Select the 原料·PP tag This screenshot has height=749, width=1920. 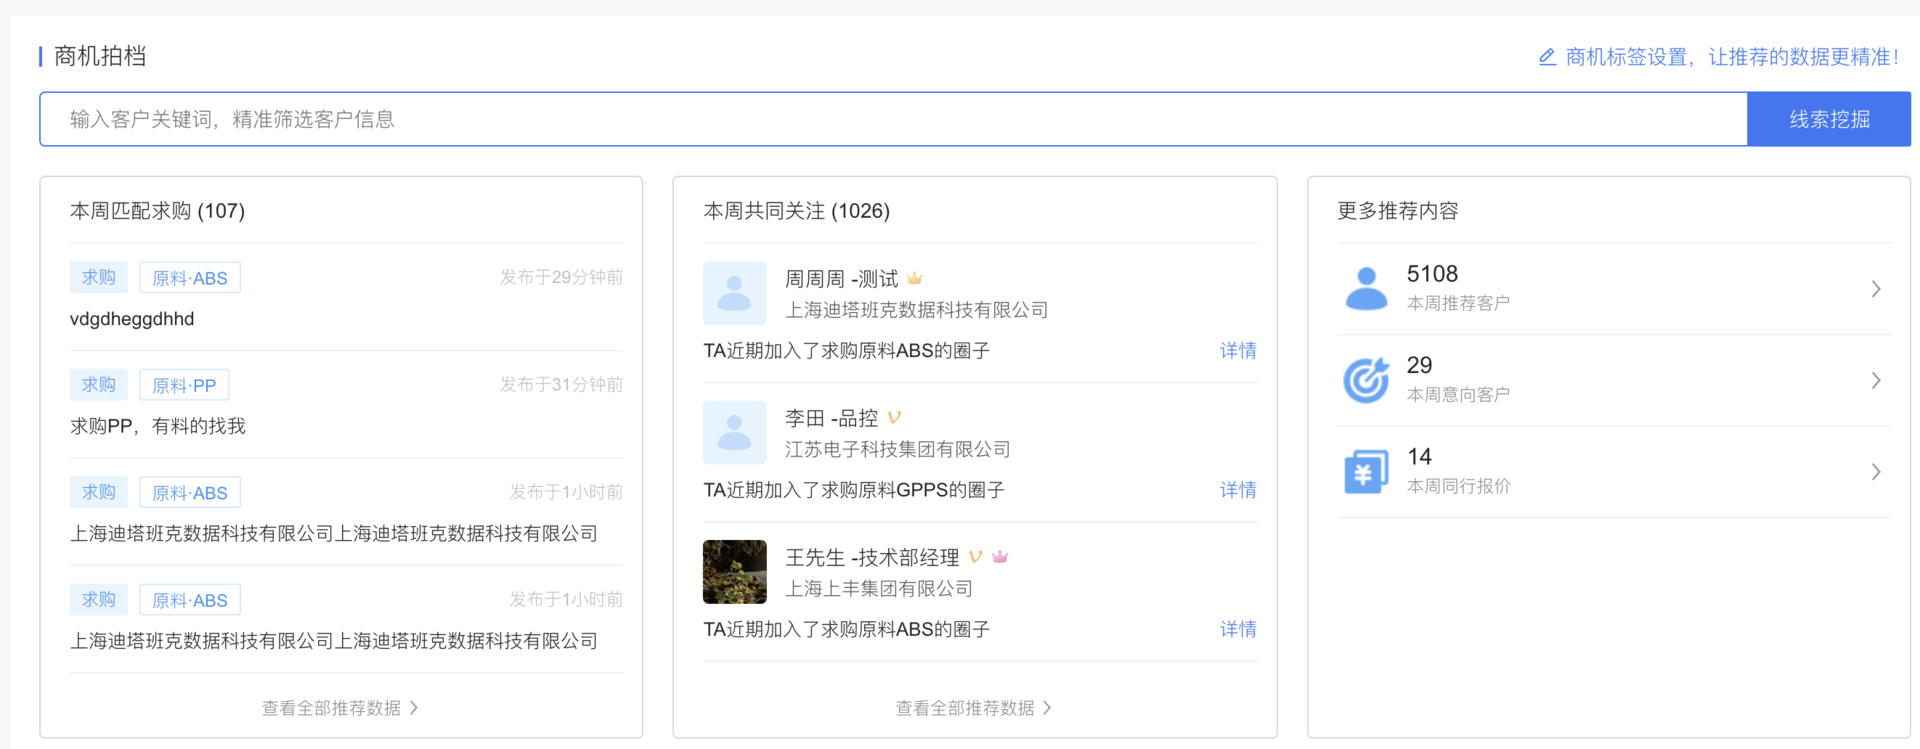pos(184,385)
